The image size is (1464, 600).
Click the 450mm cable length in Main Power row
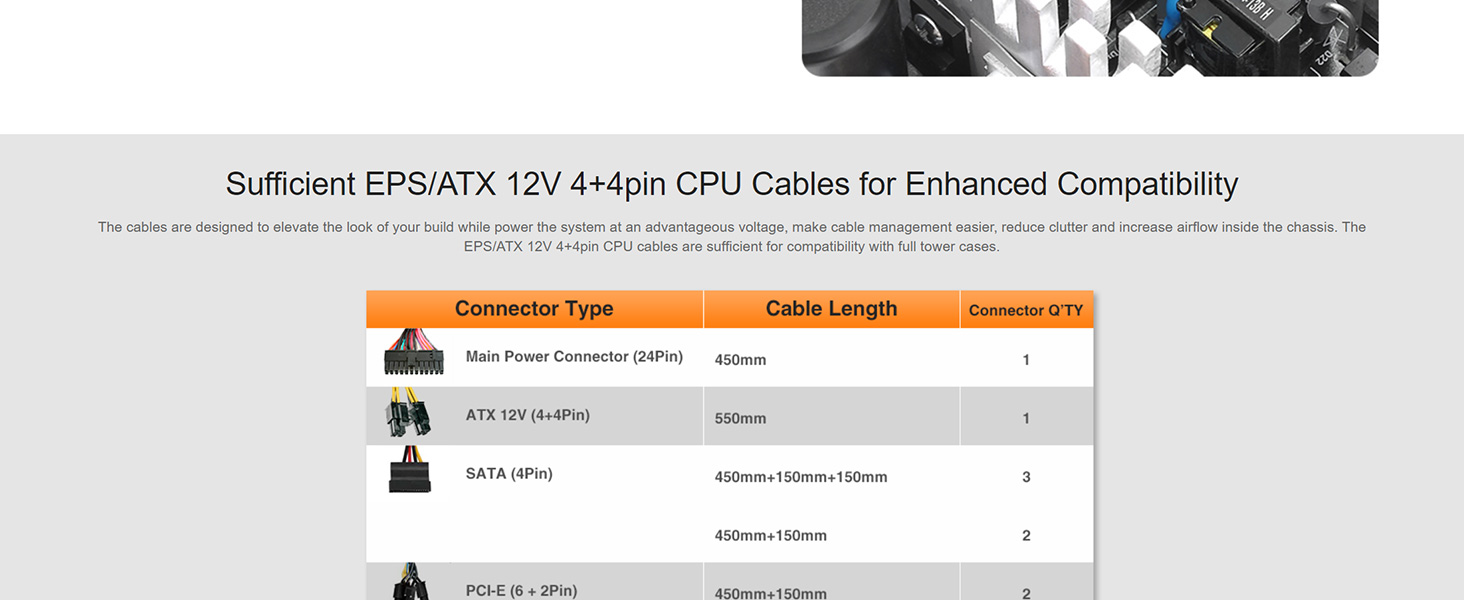click(x=740, y=360)
